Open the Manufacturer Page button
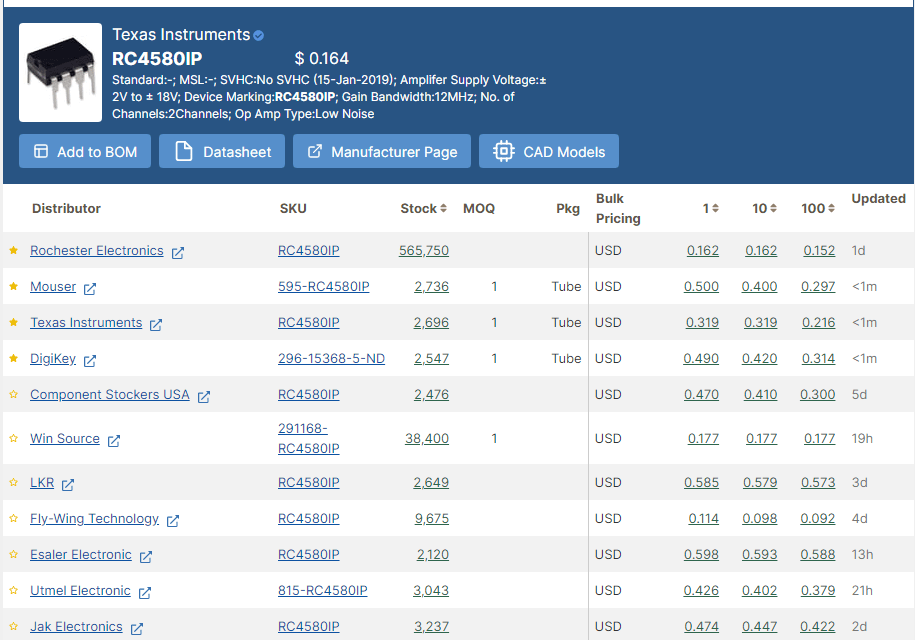Image resolution: width=915 pixels, height=640 pixels. coord(382,151)
